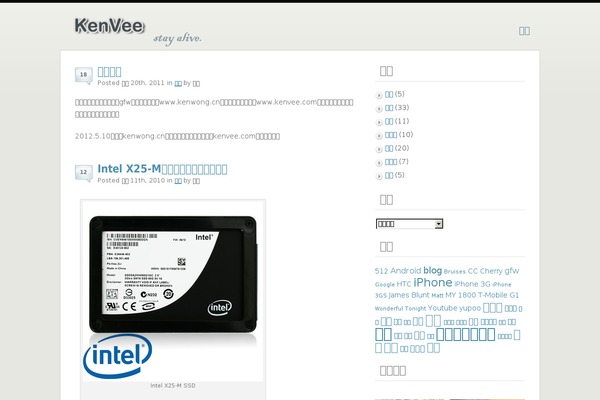Open the category link with count (33)
This screenshot has width=600, height=400.
[x=389, y=108]
